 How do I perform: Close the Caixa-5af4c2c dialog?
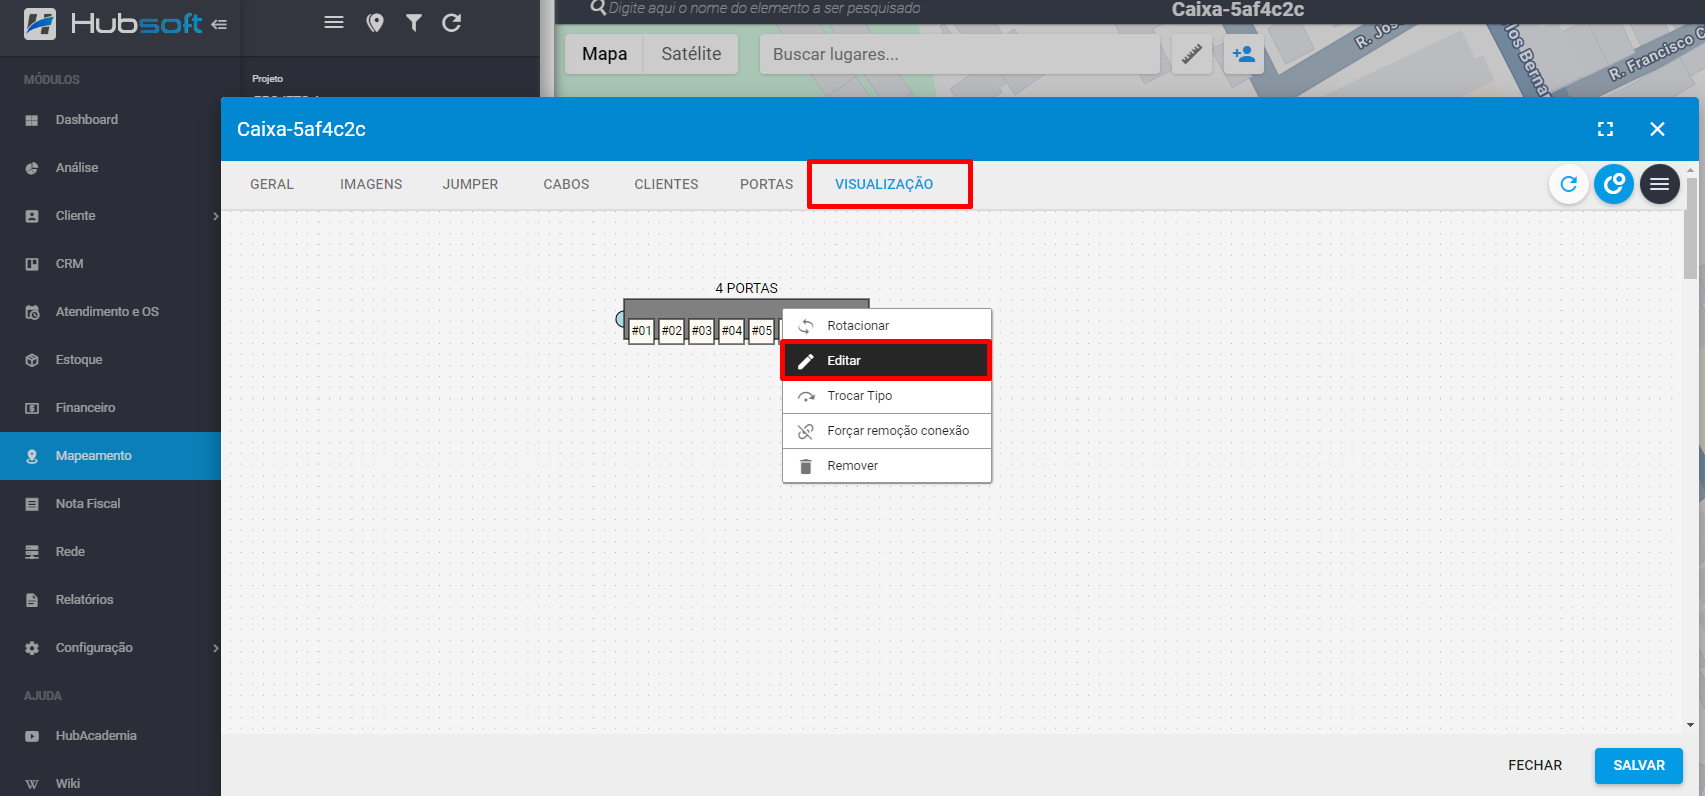(x=1657, y=129)
